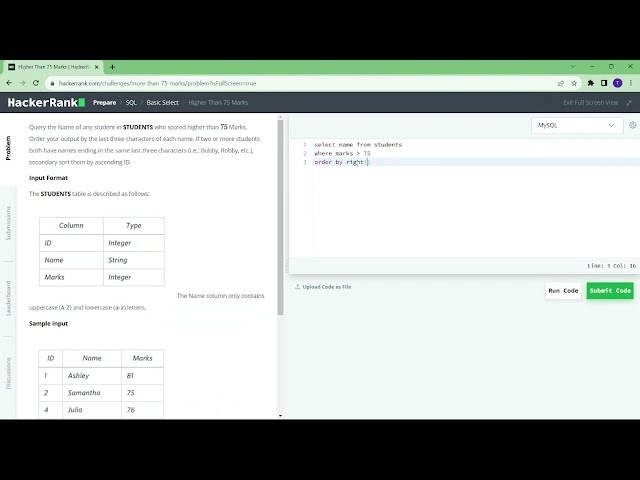Open editor settings gear icon
The height and width of the screenshot is (480, 640).
[633, 125]
